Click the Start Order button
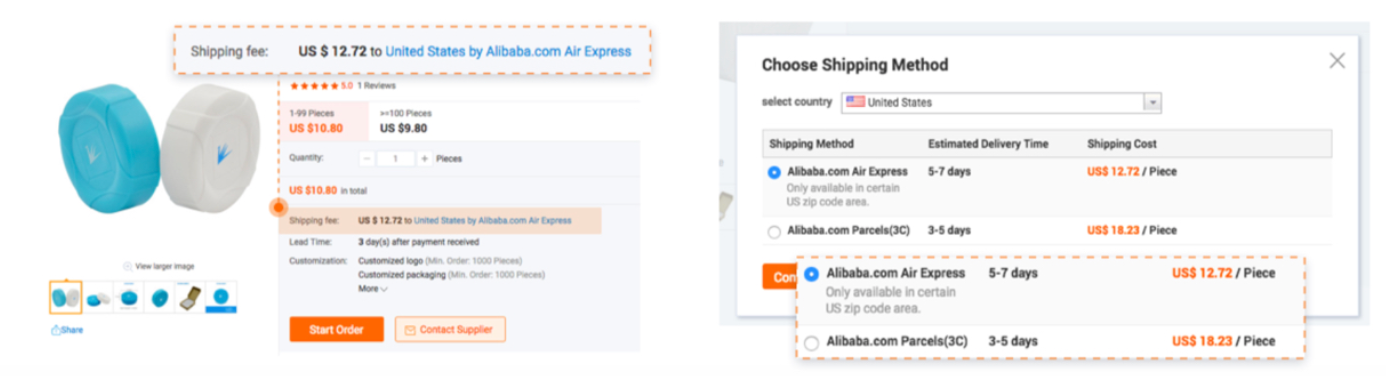Viewport: 1386px width, 376px height. coord(336,329)
